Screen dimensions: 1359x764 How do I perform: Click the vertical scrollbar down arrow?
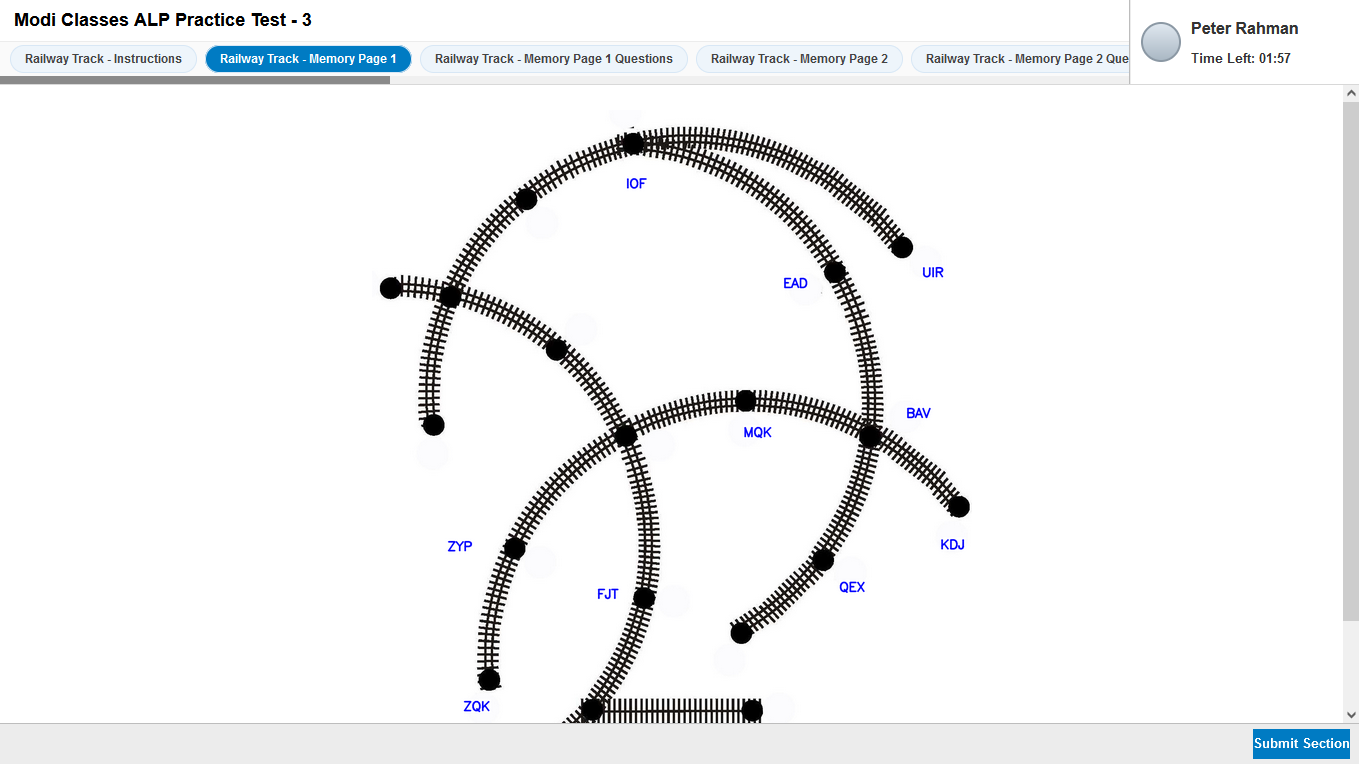point(1351,715)
